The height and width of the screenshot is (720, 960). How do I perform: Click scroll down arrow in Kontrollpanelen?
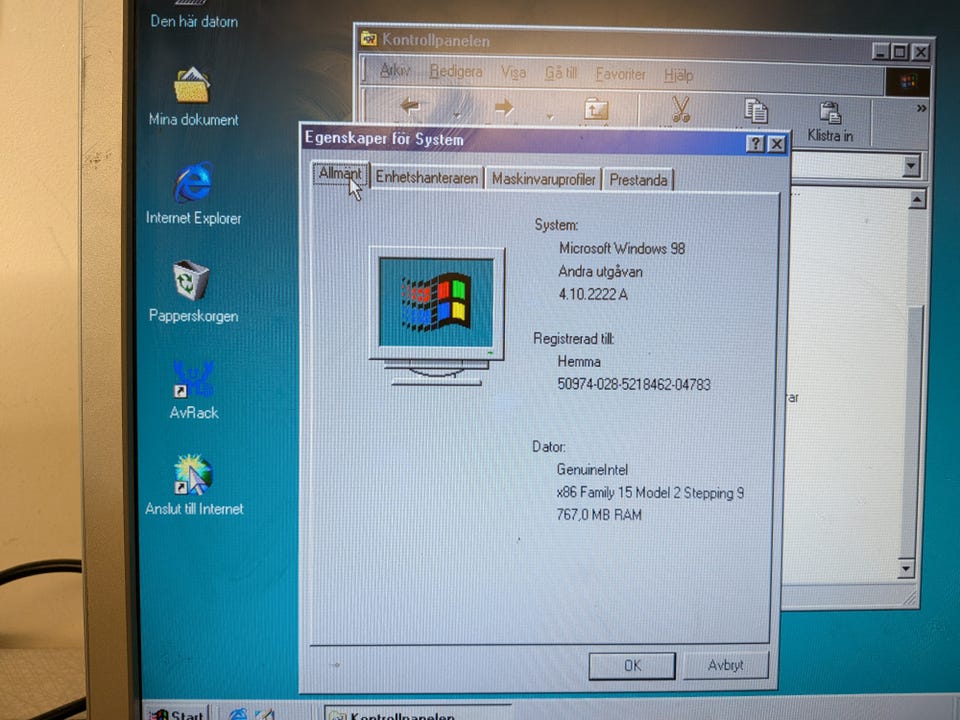coord(906,568)
